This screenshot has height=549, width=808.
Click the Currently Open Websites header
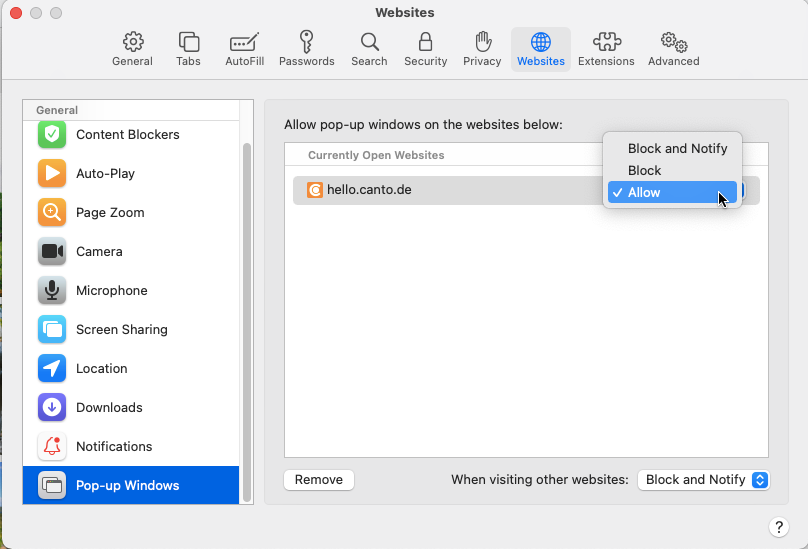click(x=376, y=155)
